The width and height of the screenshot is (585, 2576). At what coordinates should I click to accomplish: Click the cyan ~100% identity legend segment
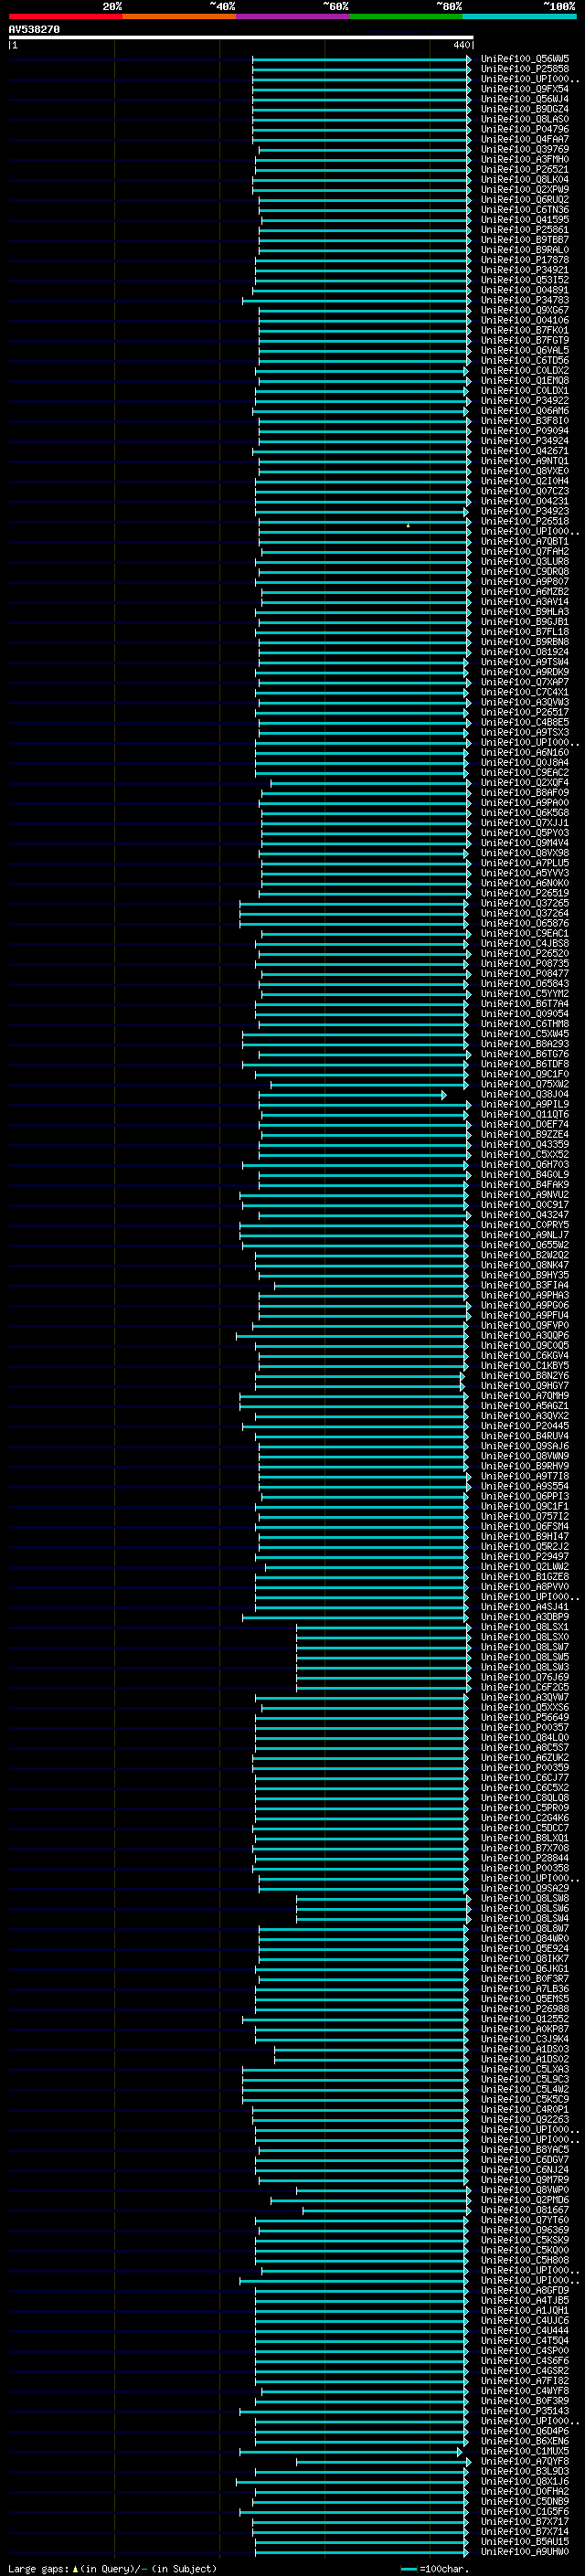pos(519,16)
